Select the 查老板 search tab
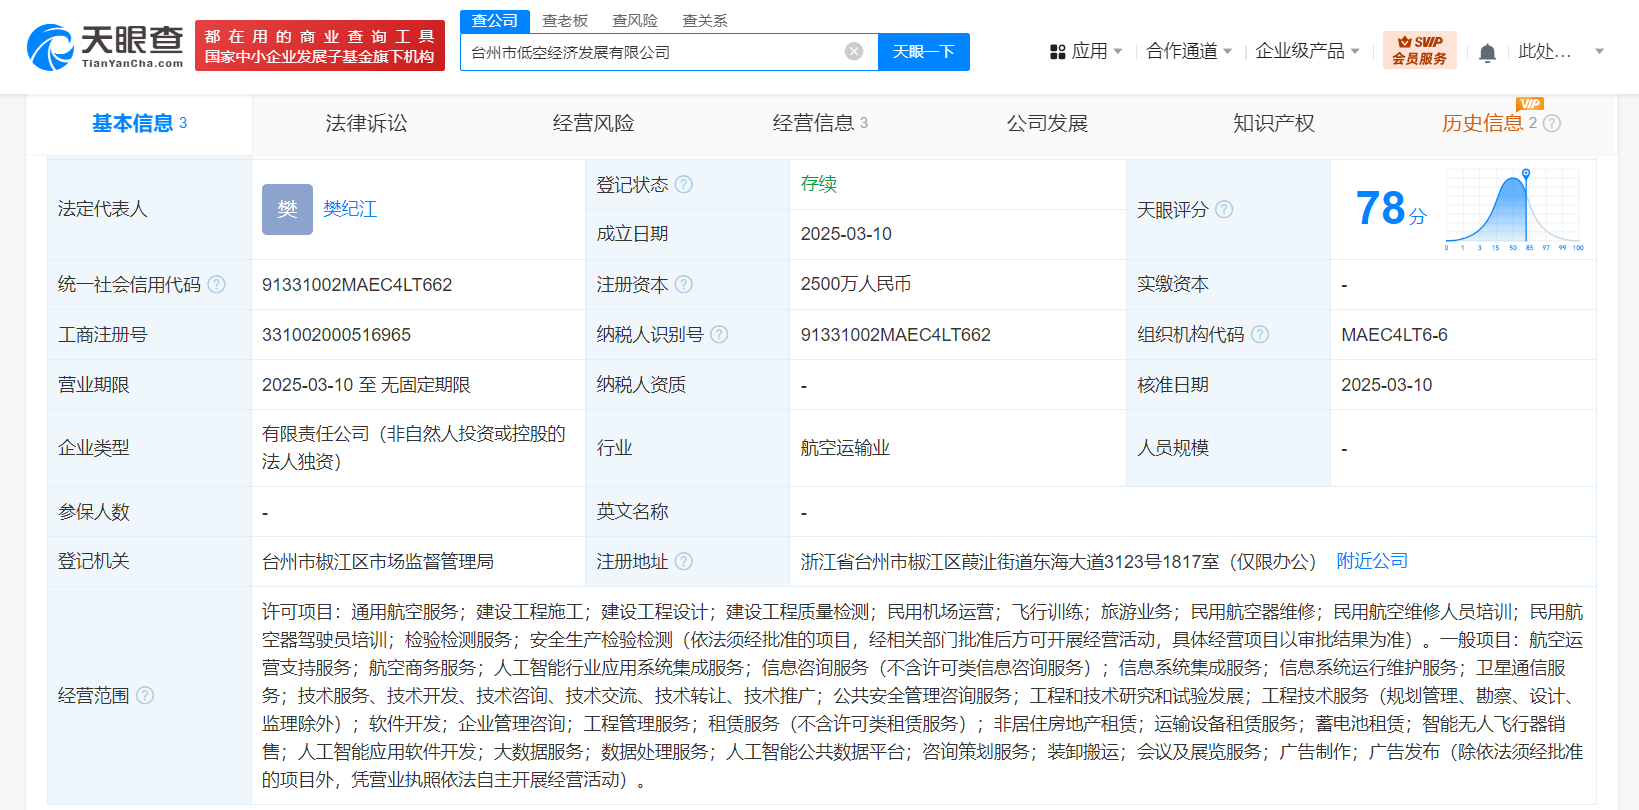Image resolution: width=1639 pixels, height=810 pixels. [x=565, y=21]
